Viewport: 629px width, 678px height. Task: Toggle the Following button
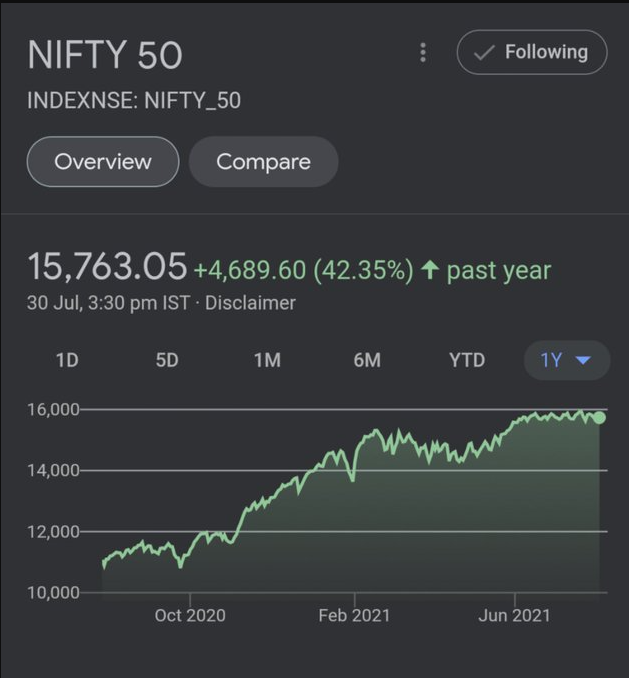click(x=532, y=52)
